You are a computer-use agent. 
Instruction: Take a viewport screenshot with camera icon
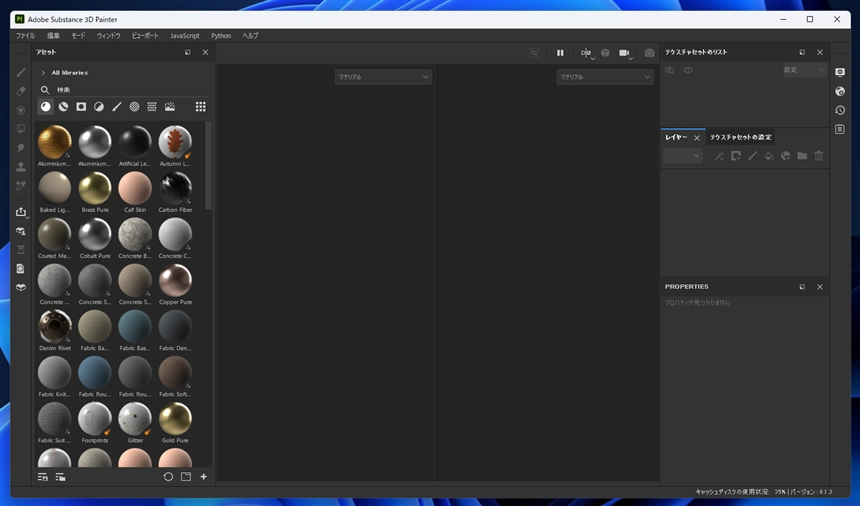649,53
